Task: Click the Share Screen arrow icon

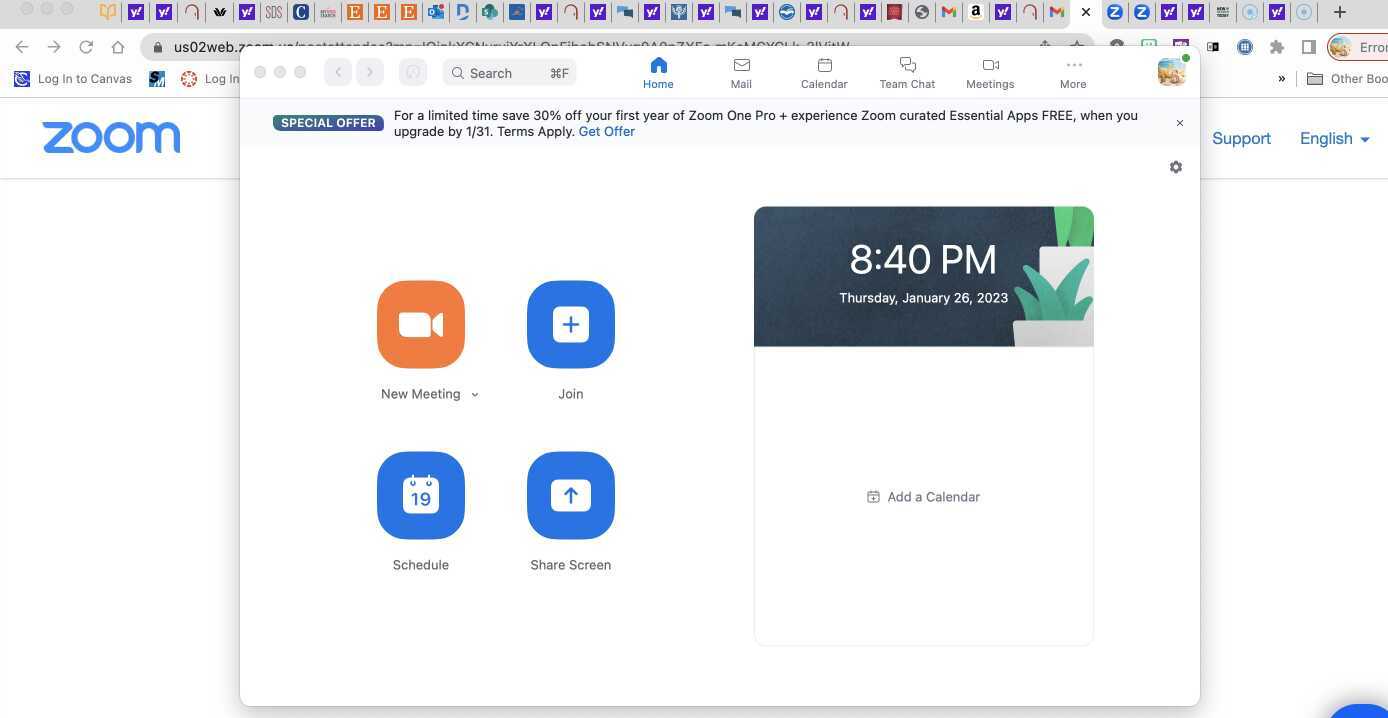Action: [x=570, y=495]
